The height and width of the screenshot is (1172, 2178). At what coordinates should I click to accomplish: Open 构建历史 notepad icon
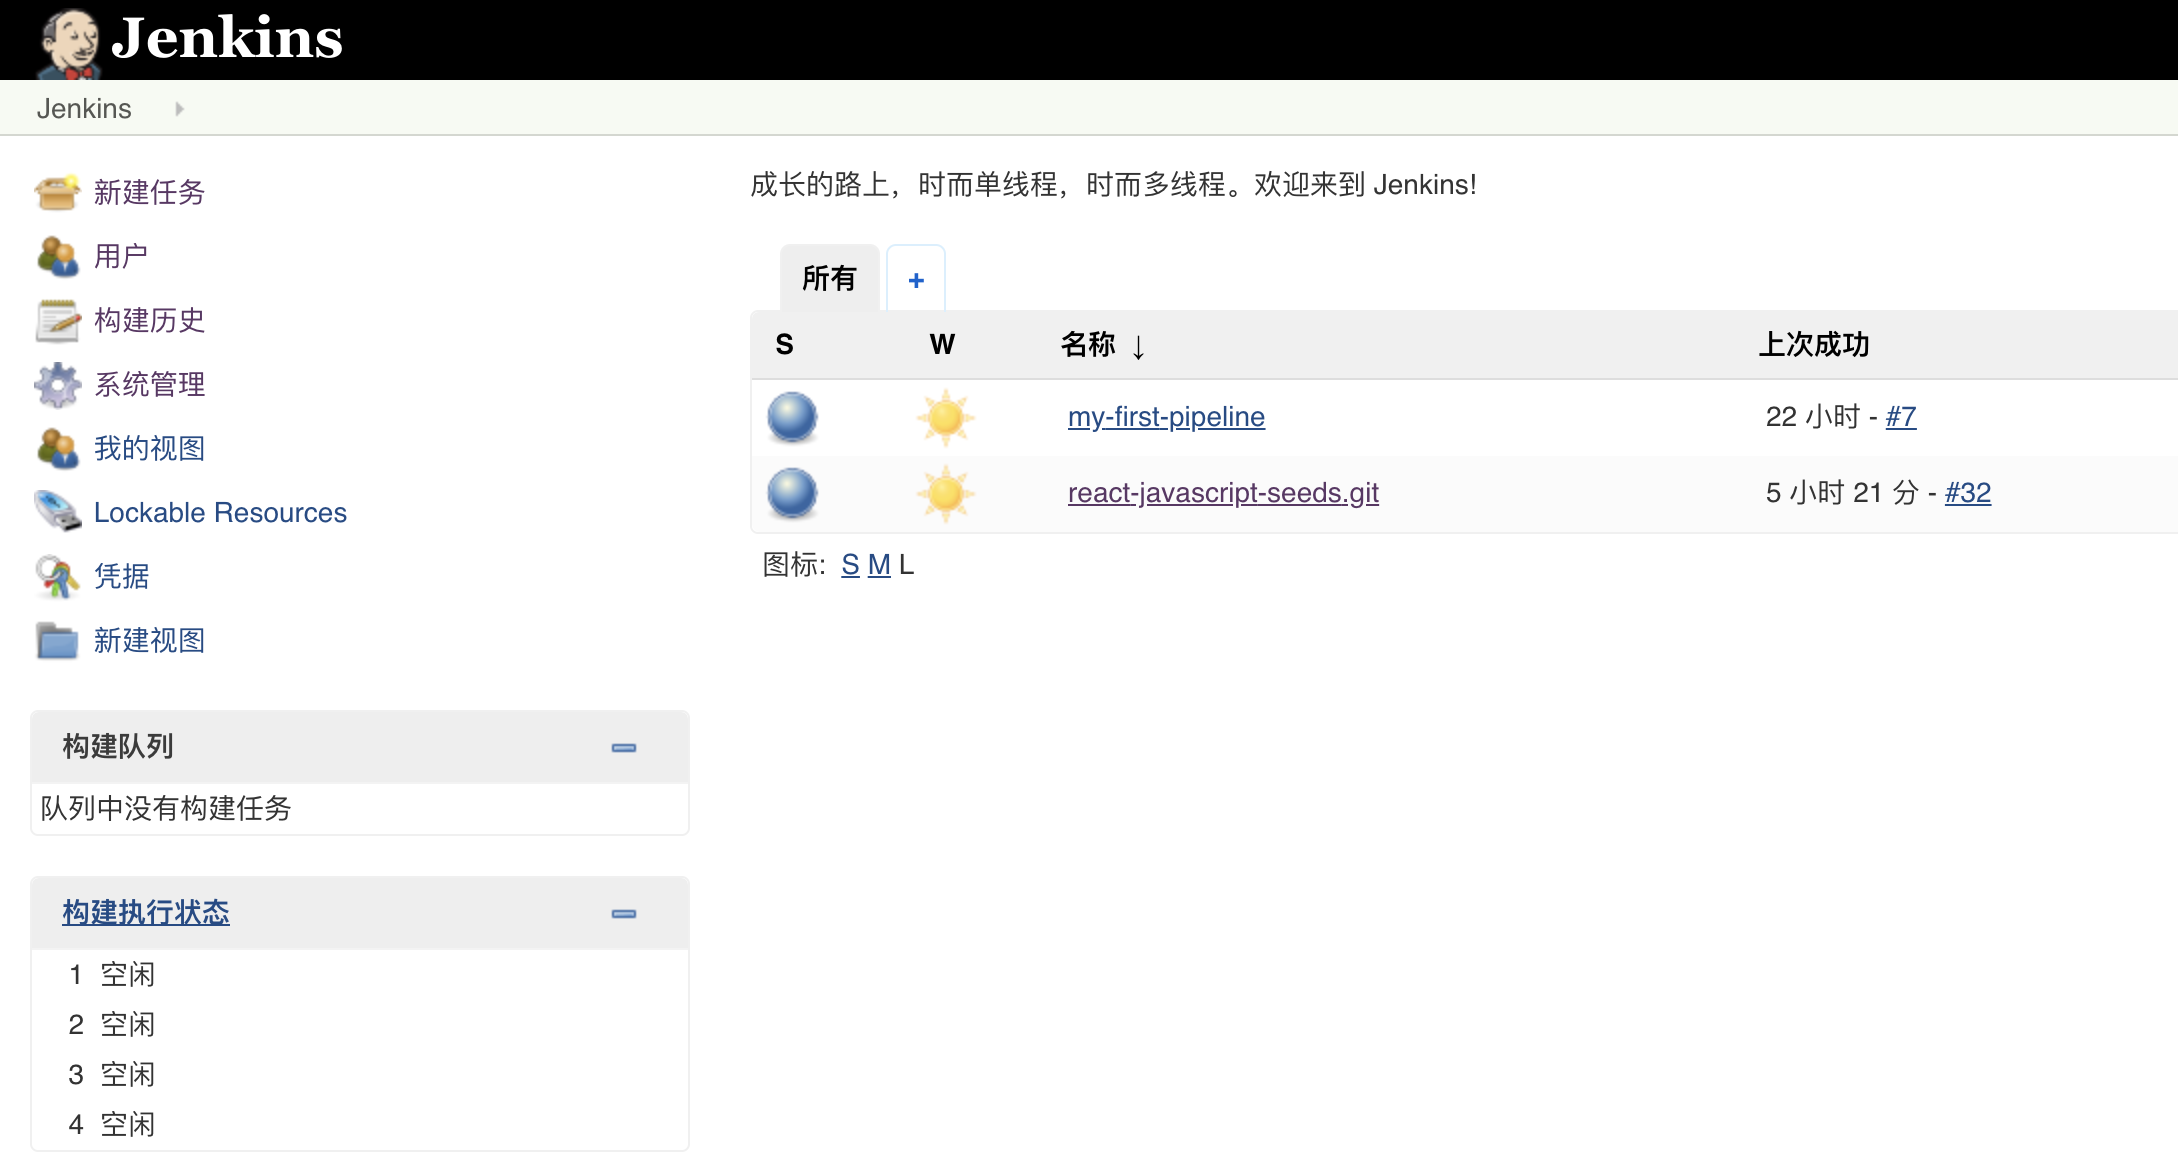(57, 320)
